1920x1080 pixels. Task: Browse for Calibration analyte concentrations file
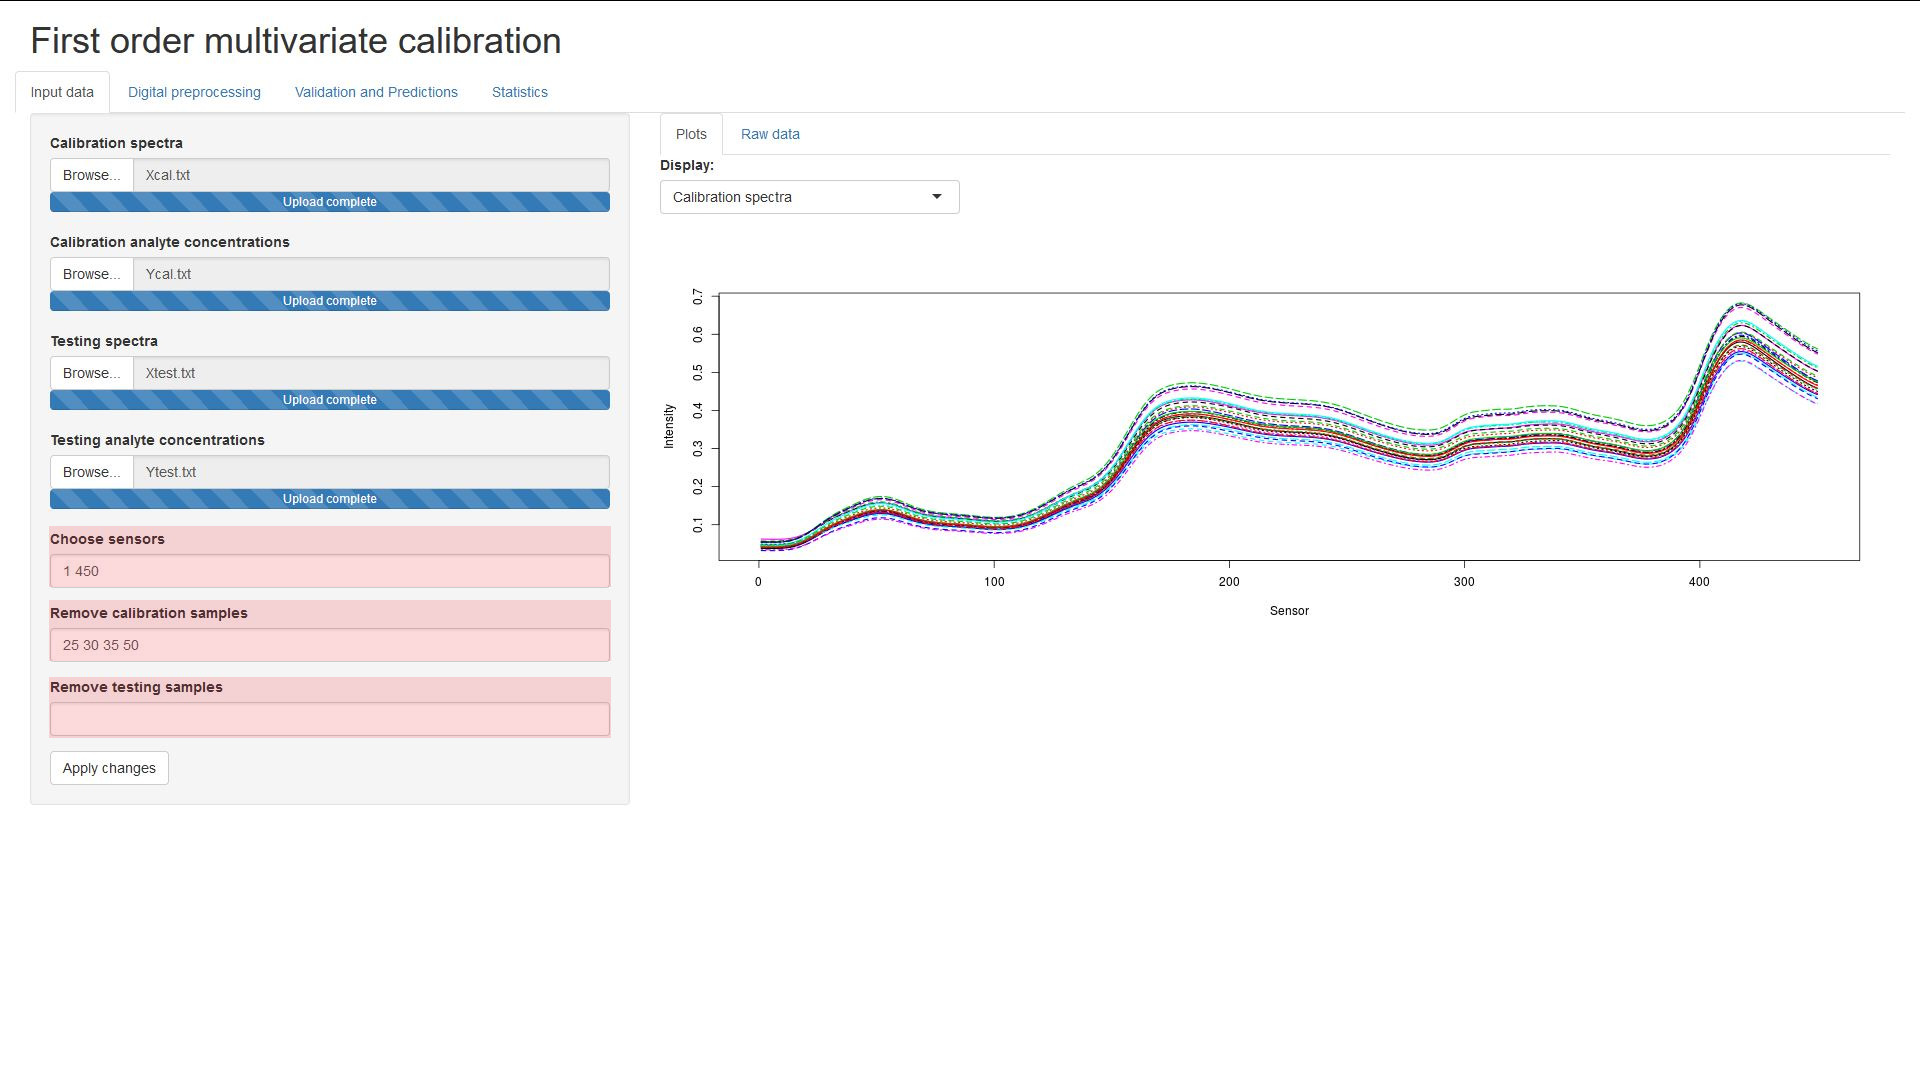[x=91, y=274]
